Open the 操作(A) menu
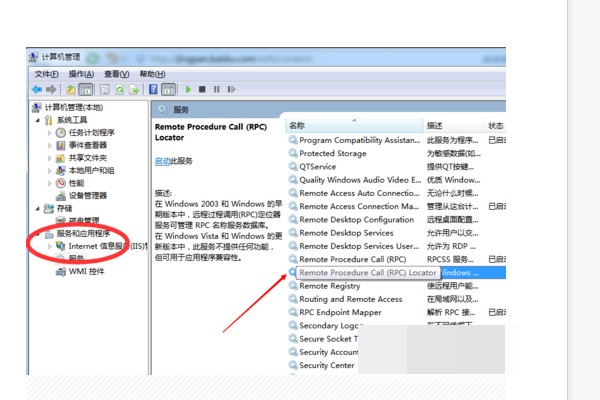The width and height of the screenshot is (600, 400). point(81,74)
